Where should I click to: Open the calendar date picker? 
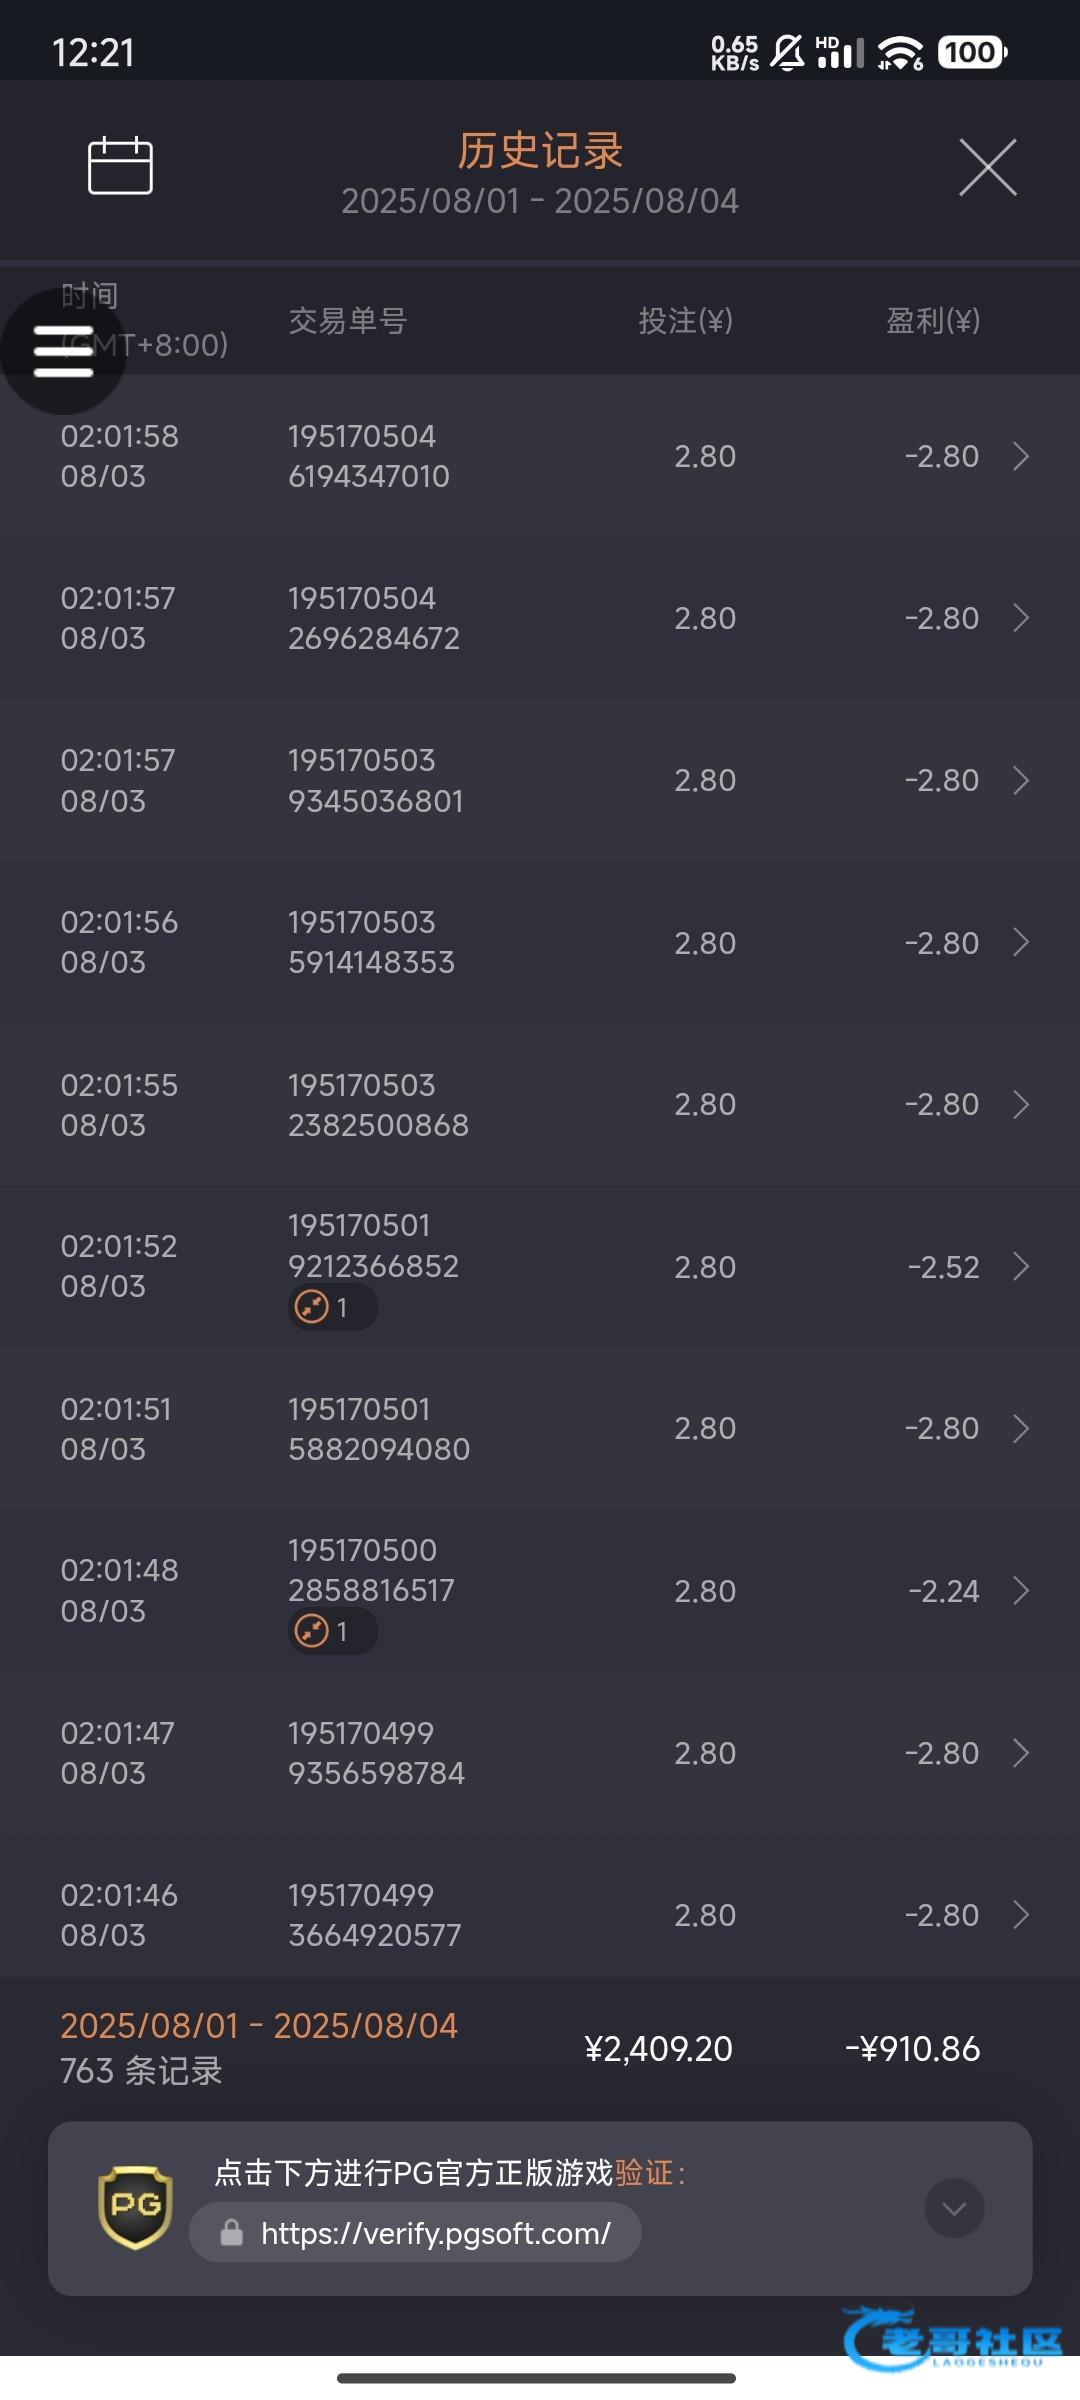click(120, 166)
